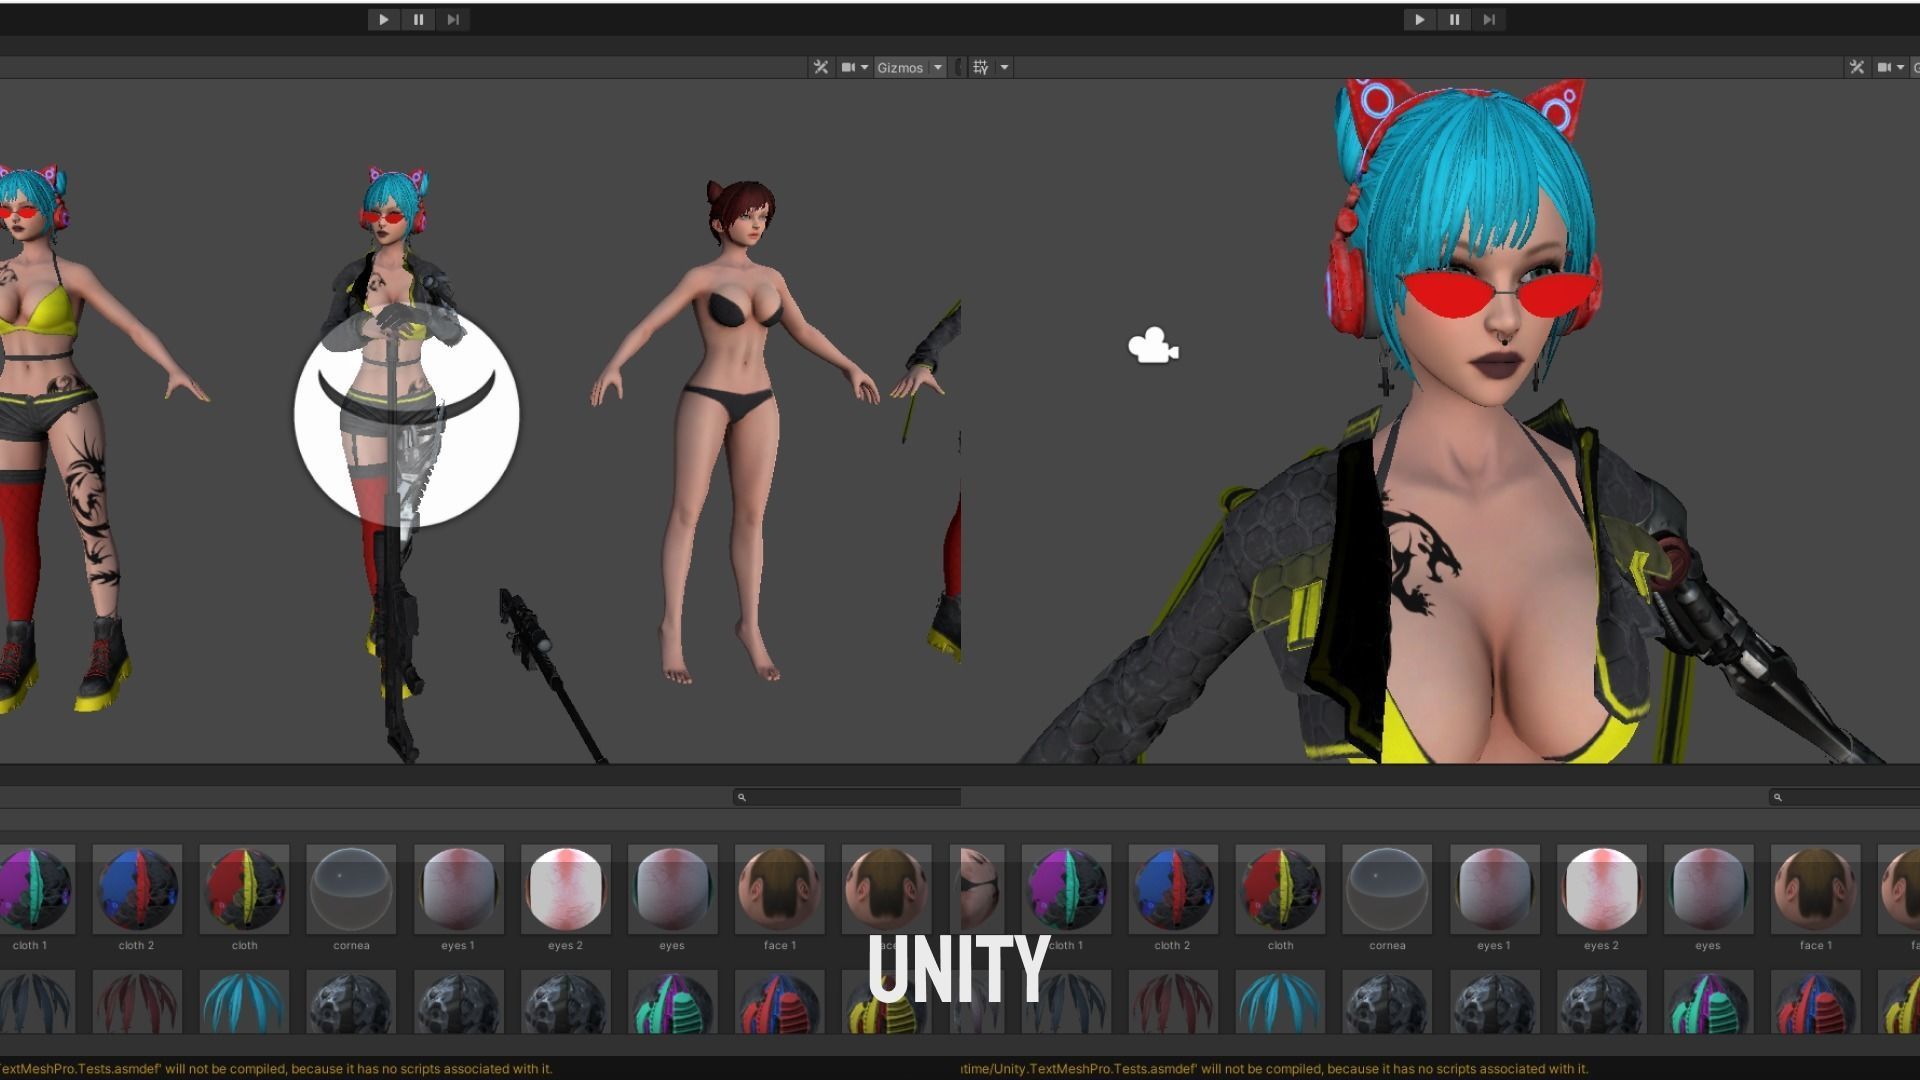Open scene camera settings in right scene view

[1884, 67]
